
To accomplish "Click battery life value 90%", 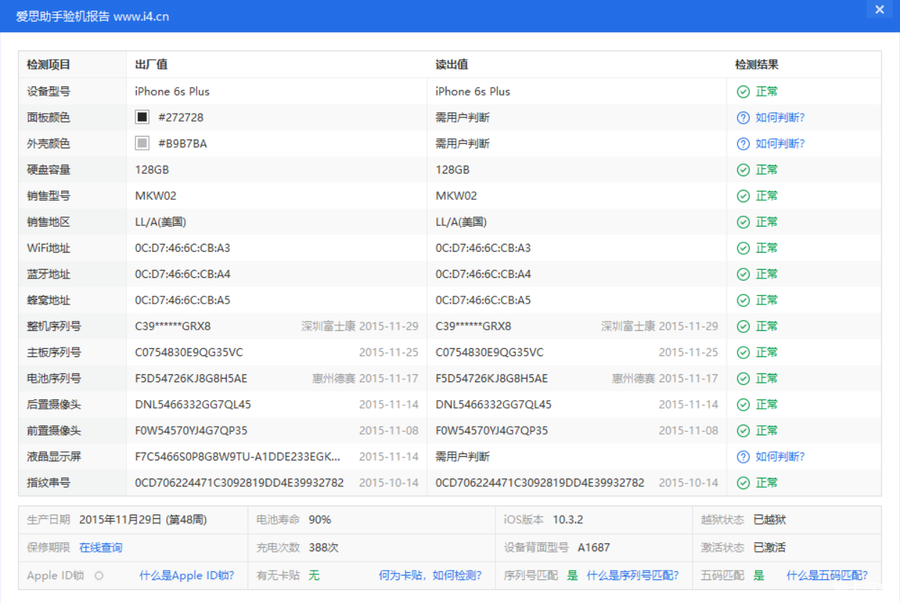I will tap(320, 520).
